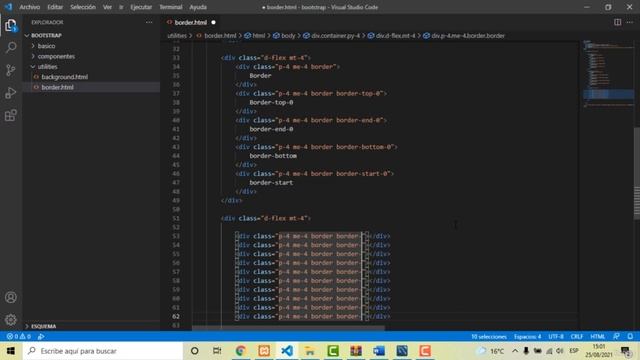Open Explorer panel more actions ellipsis

149,22
